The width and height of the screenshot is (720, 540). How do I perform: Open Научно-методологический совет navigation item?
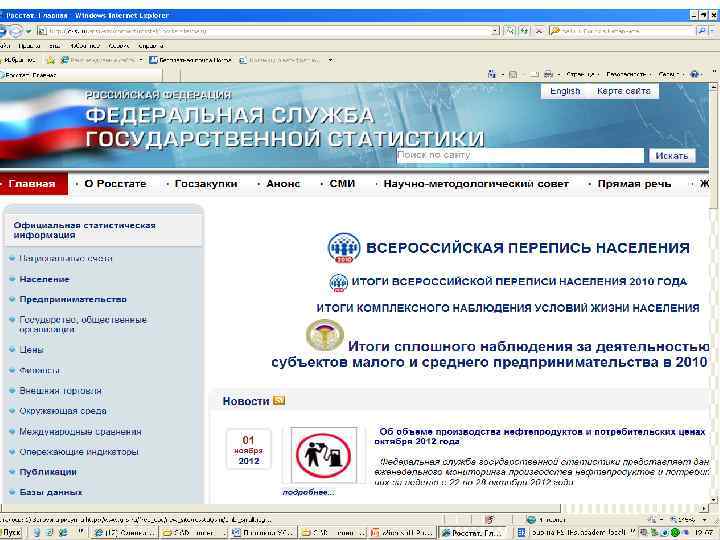pos(476,184)
